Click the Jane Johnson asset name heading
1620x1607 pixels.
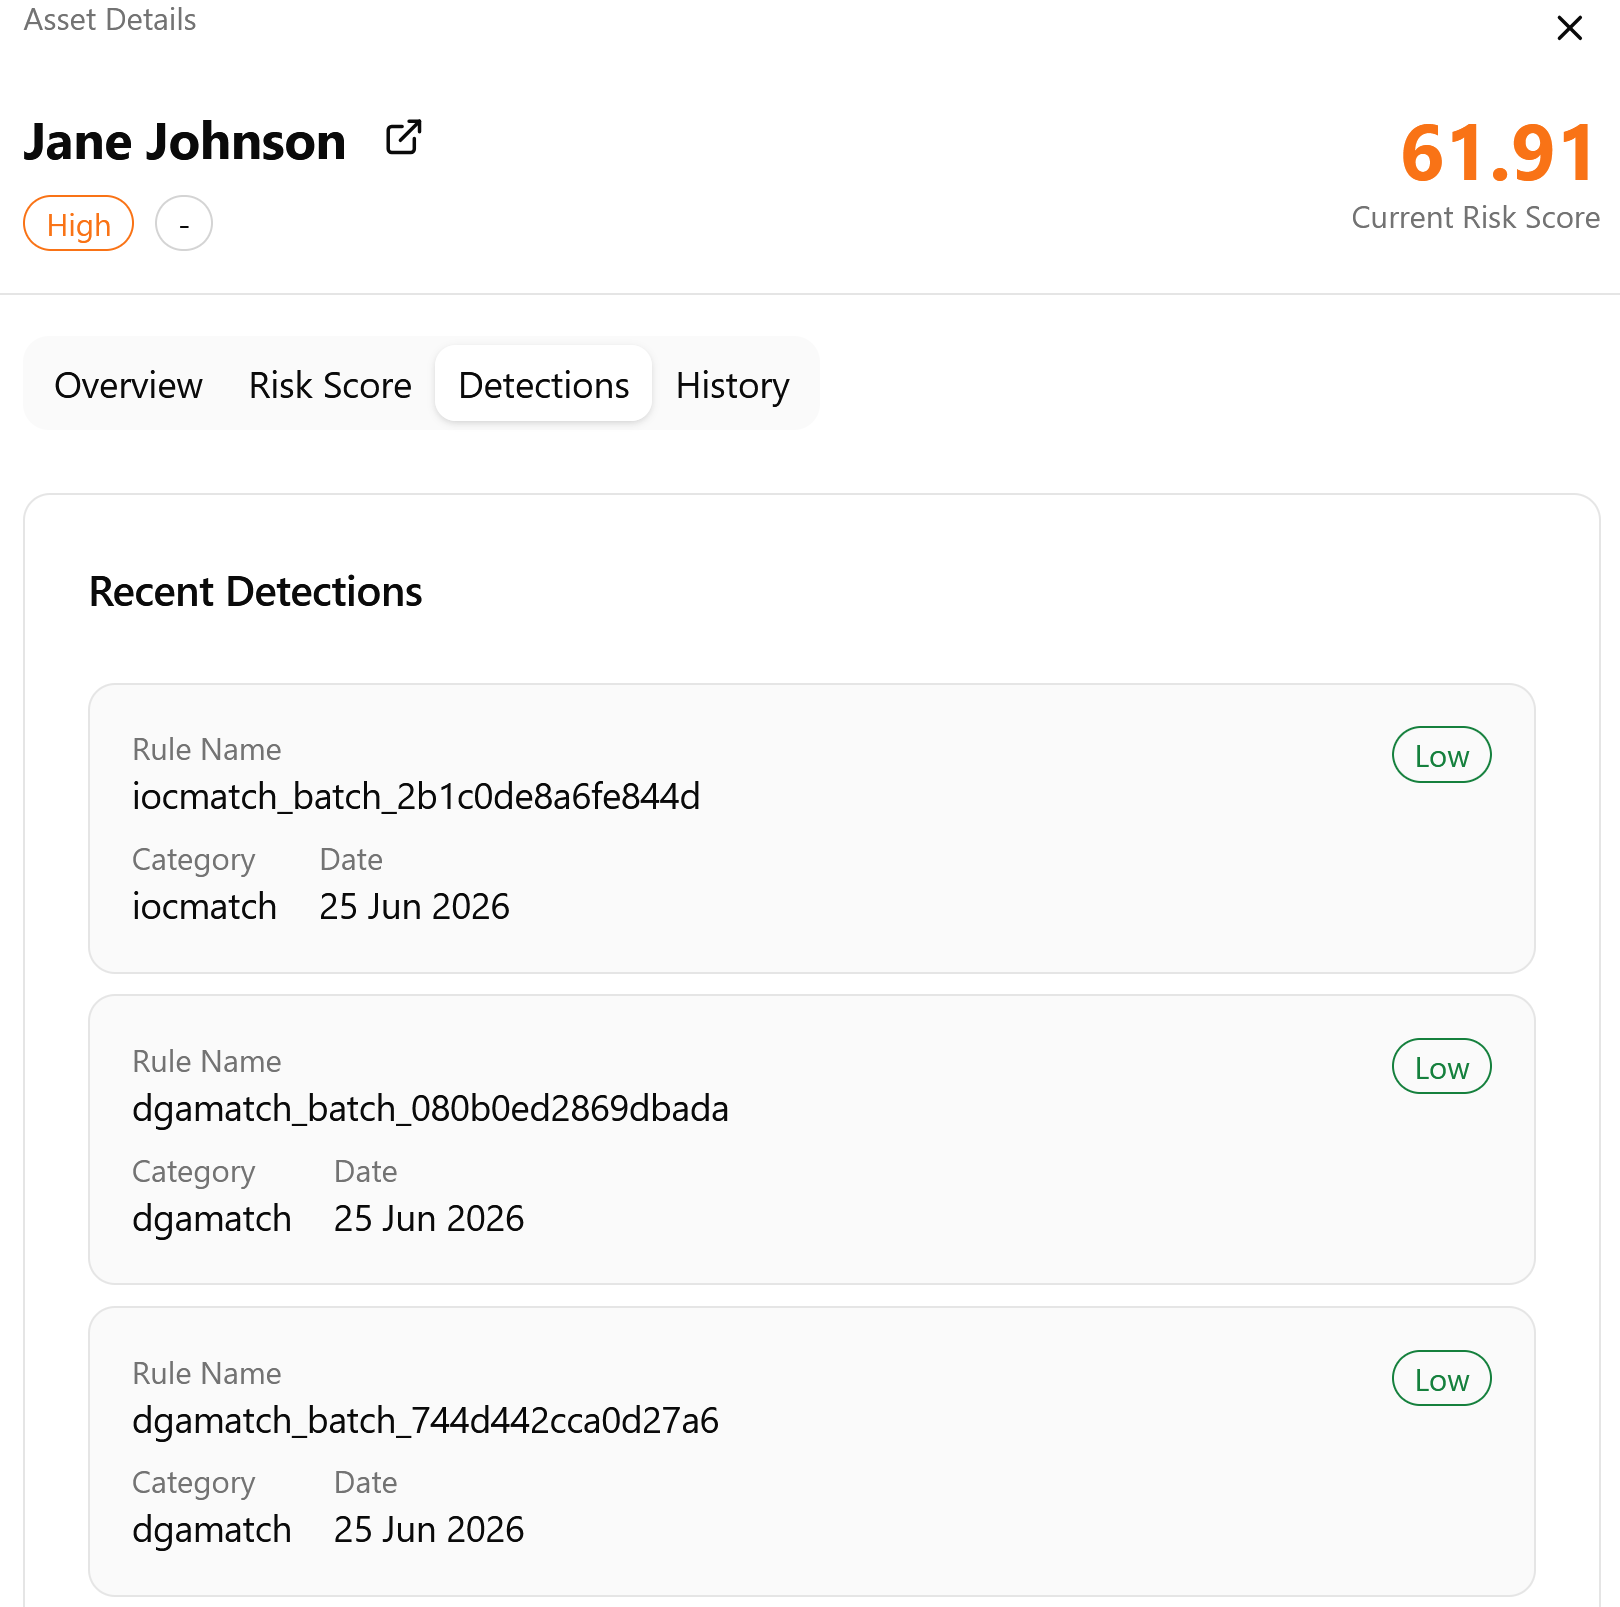pos(185,141)
